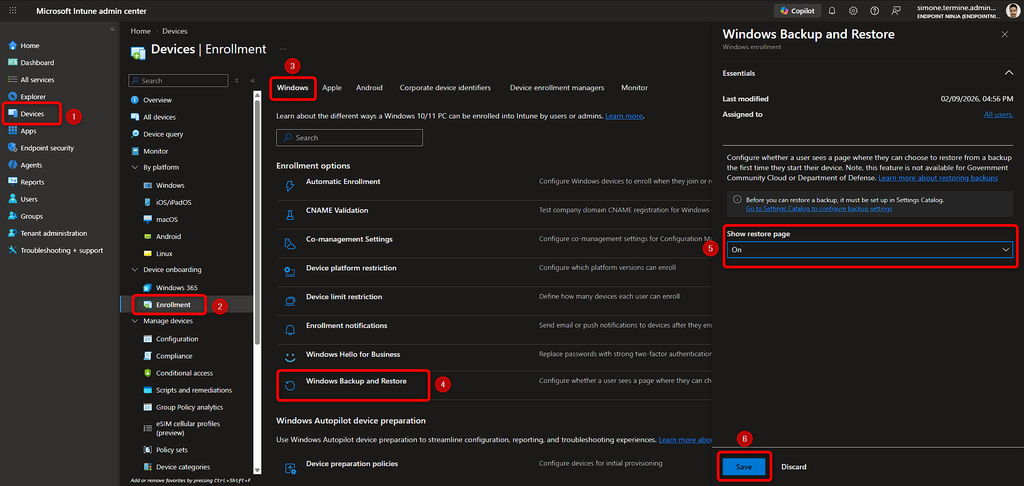Open the app launcher waffle icon
Viewport: 1024px width, 486px height.
click(x=13, y=11)
